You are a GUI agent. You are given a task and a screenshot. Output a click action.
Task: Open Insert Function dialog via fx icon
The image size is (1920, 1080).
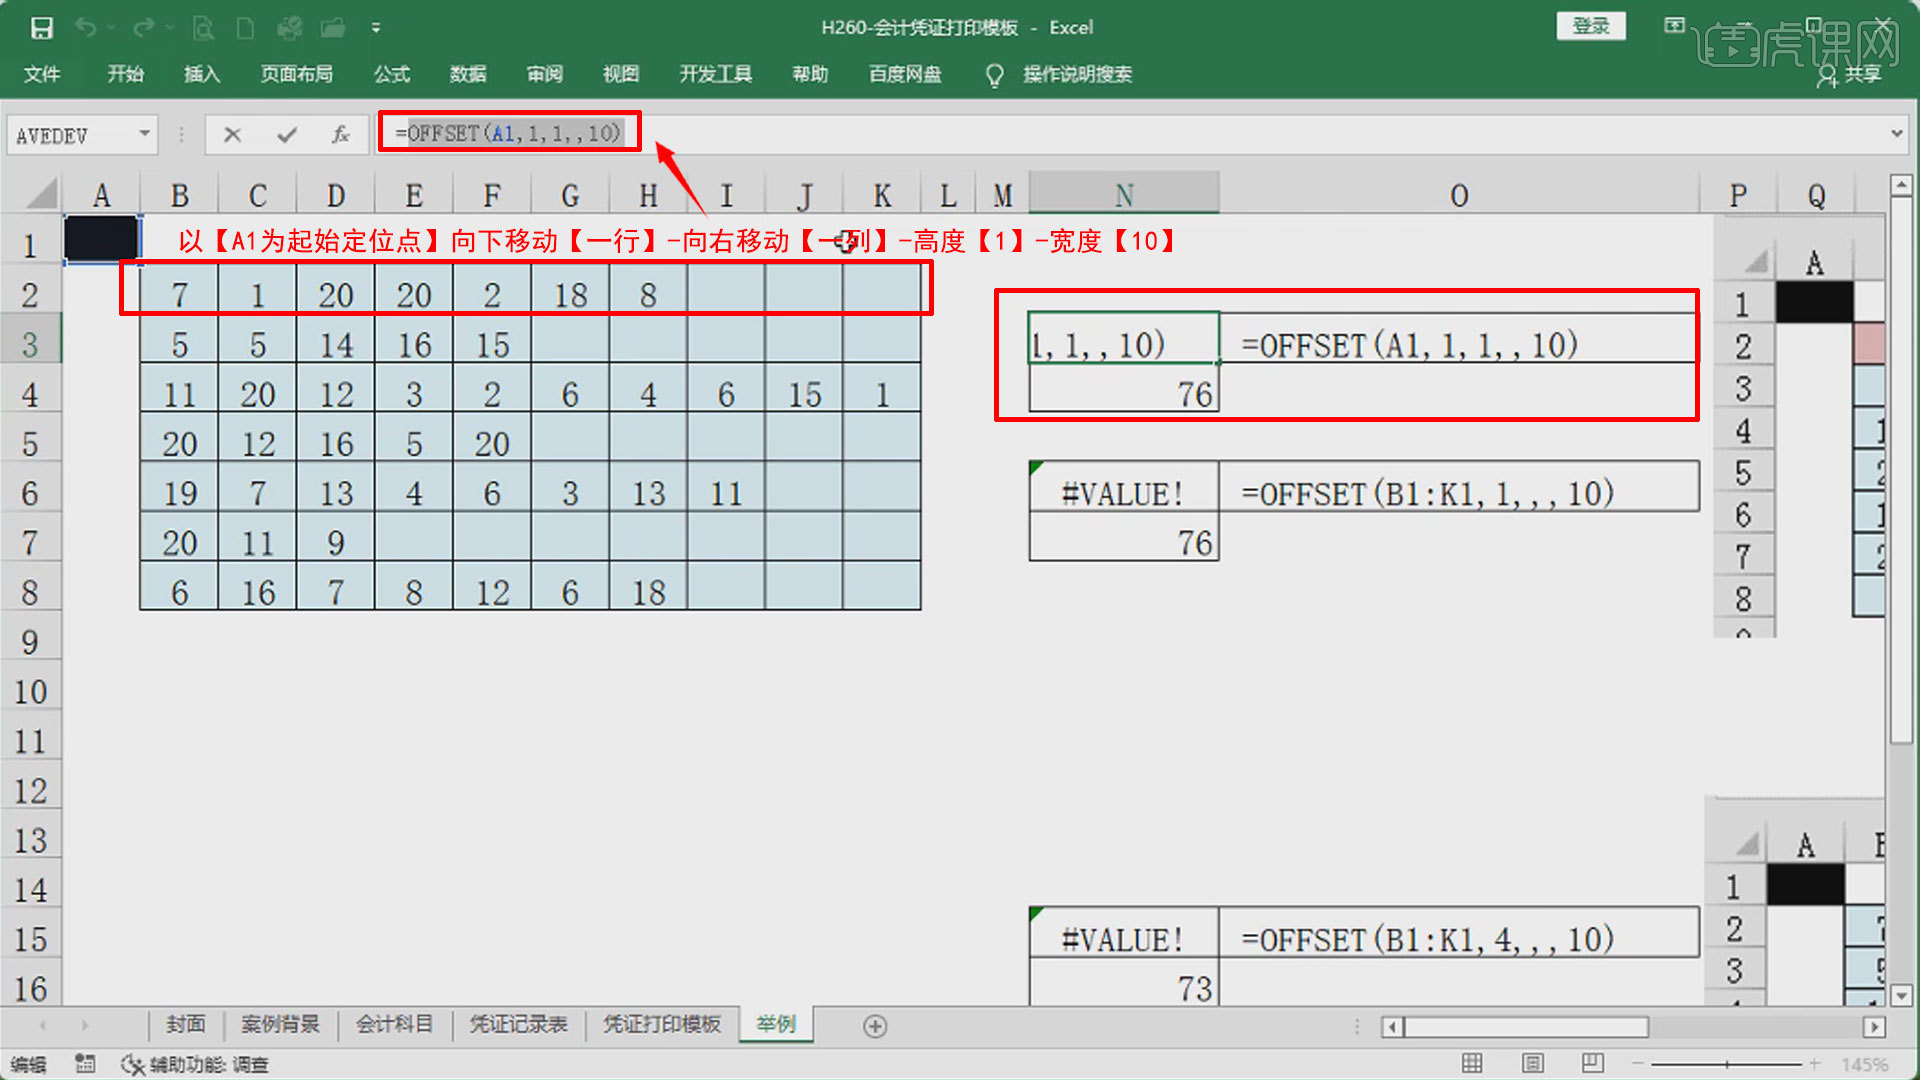coord(340,134)
